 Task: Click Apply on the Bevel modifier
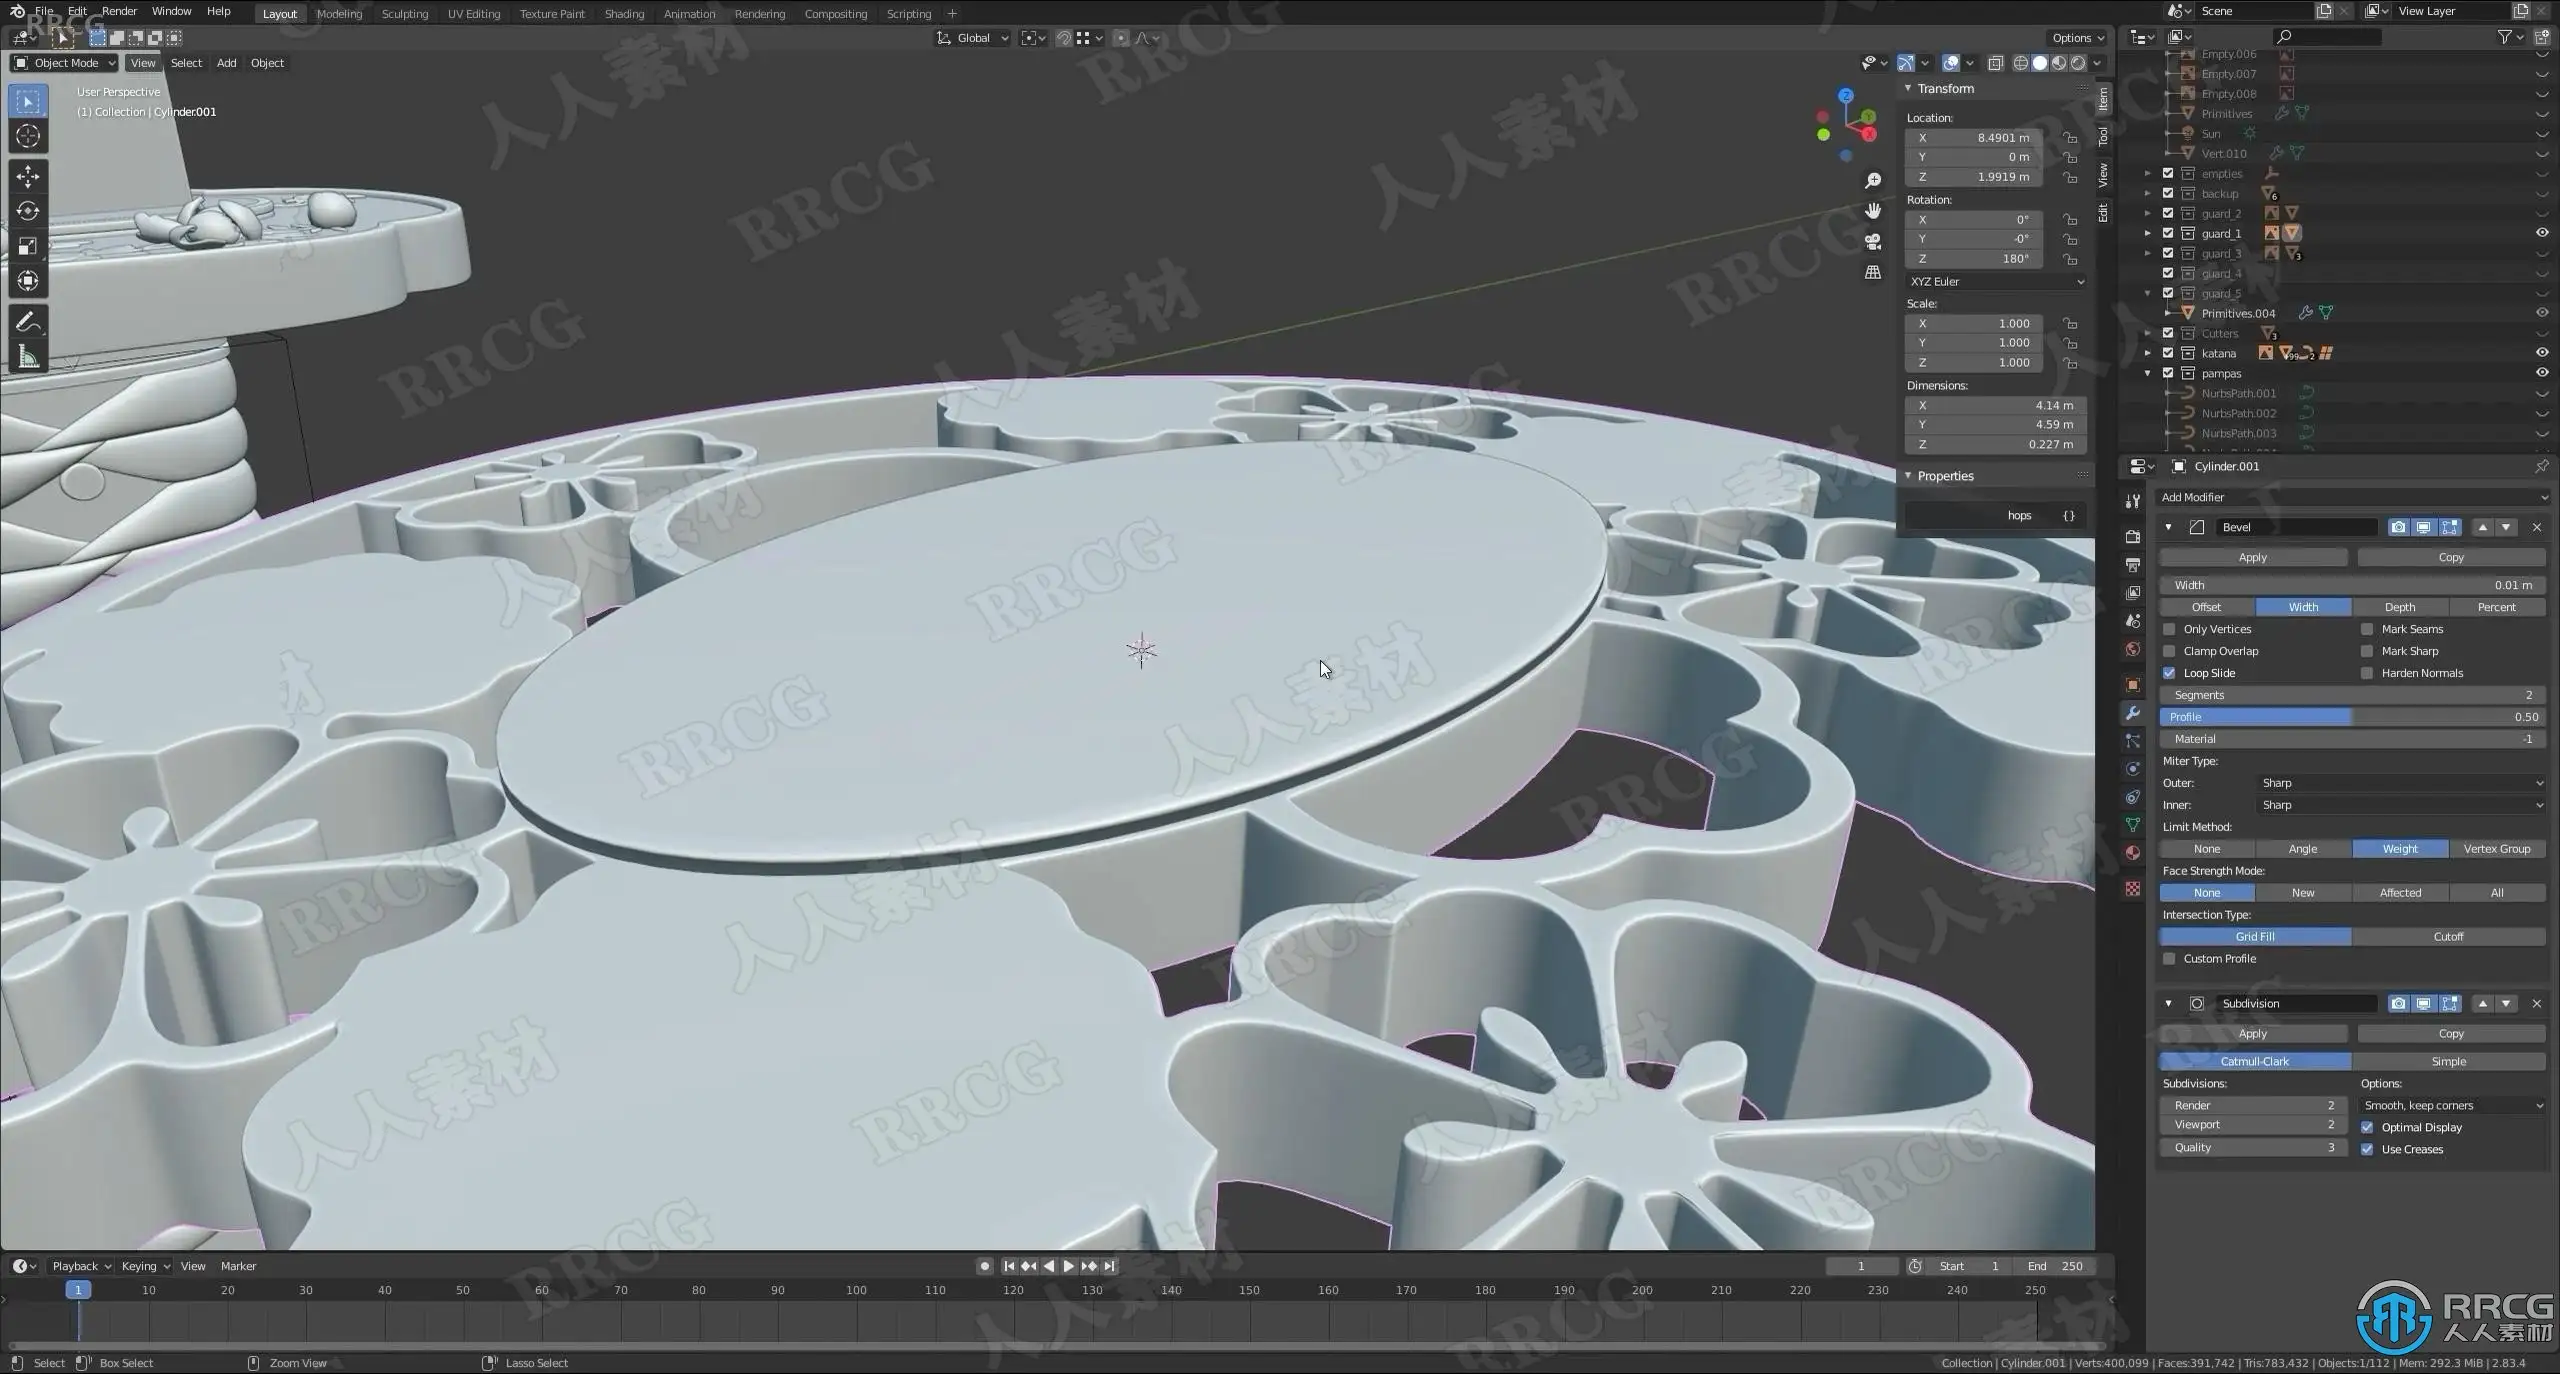(x=2252, y=557)
